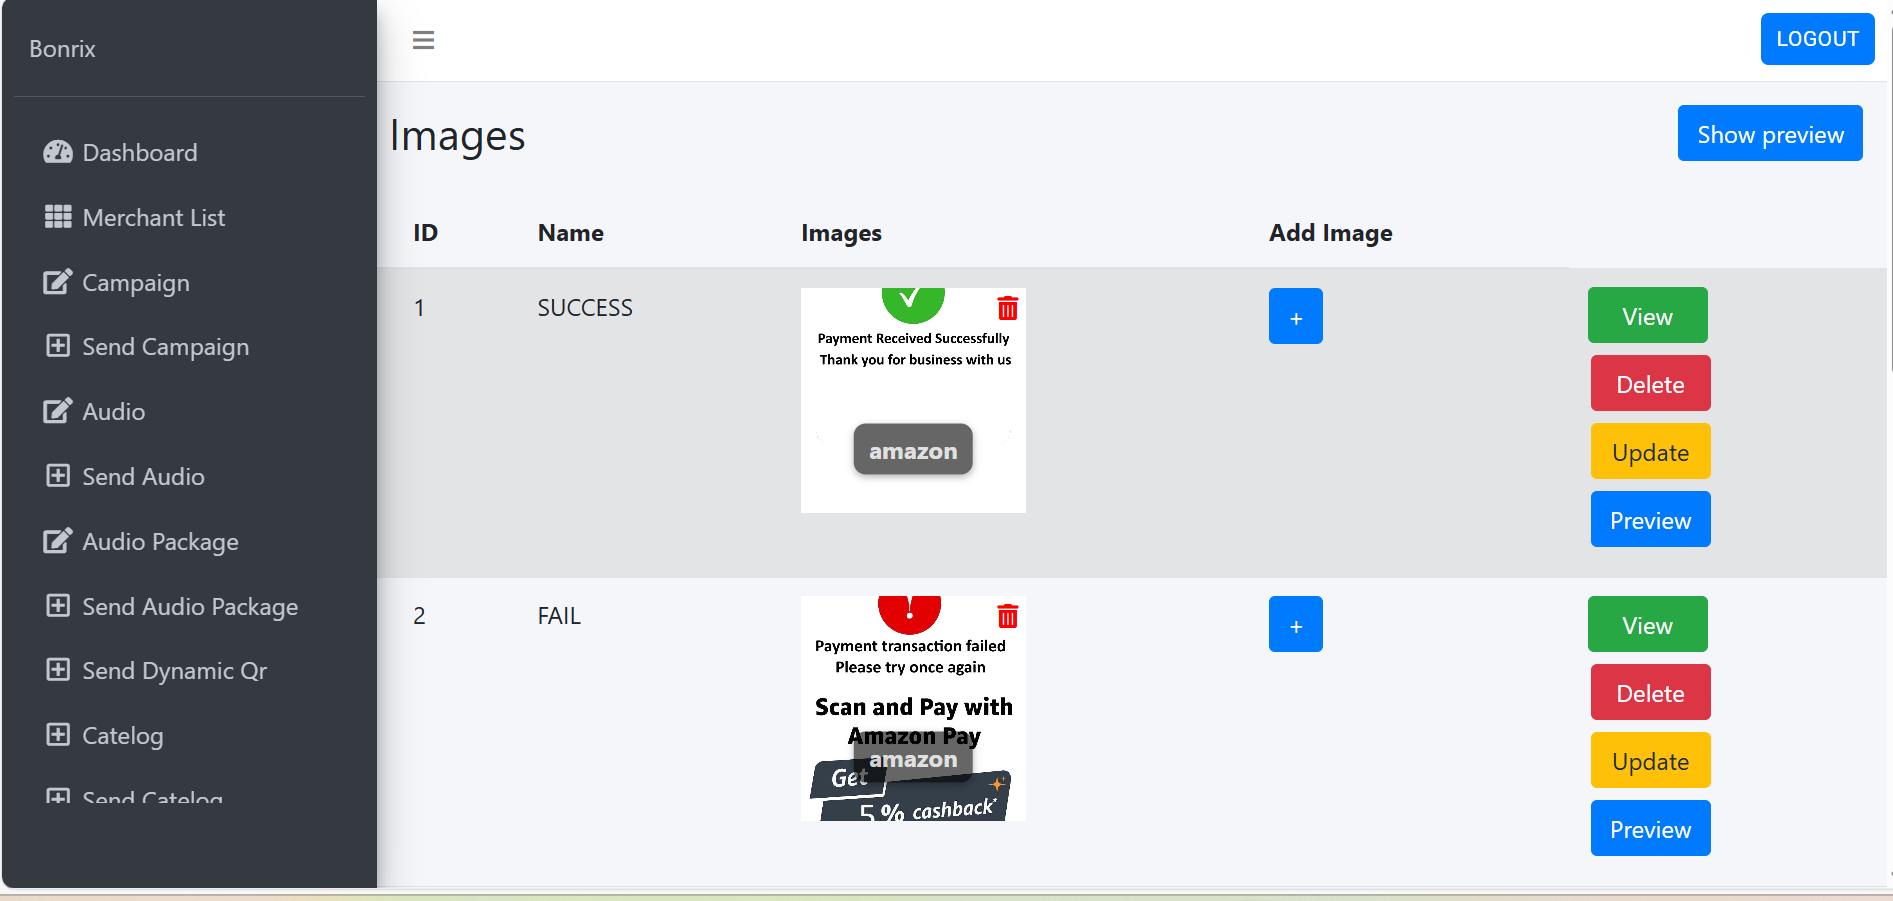The height and width of the screenshot is (901, 1893).
Task: Click the Send Campaign plus-square icon
Action: point(58,346)
